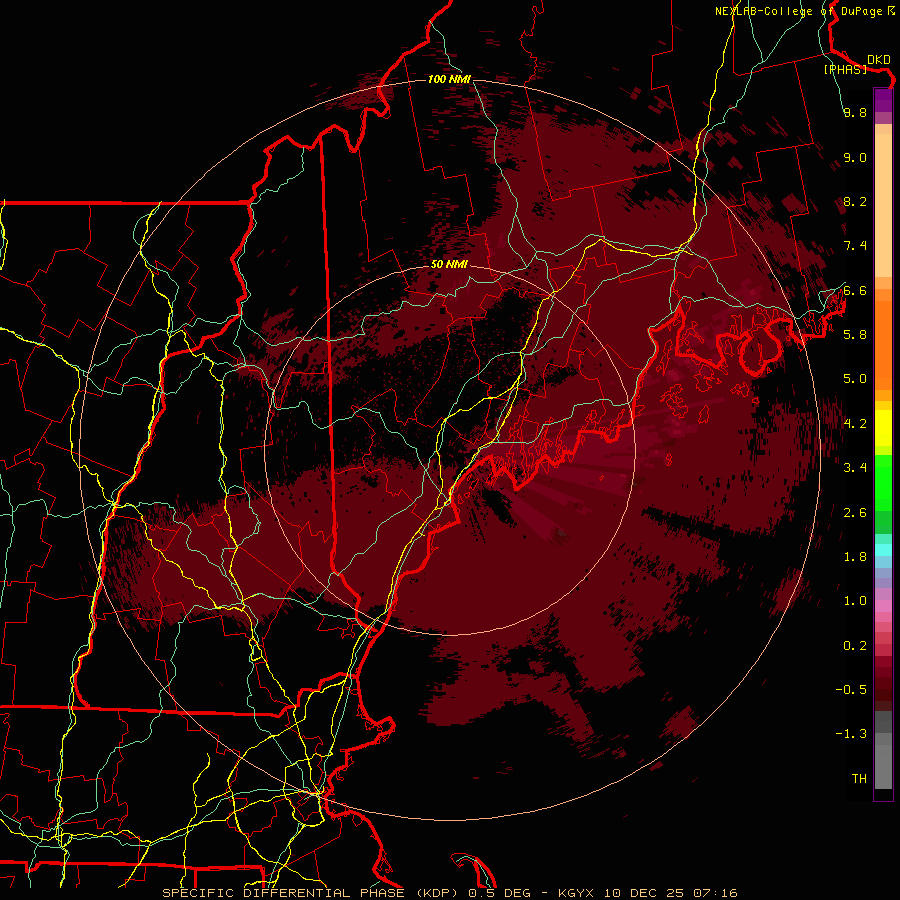Click the bright orange legend swatch
This screenshot has height=900, width=900.
tap(883, 344)
